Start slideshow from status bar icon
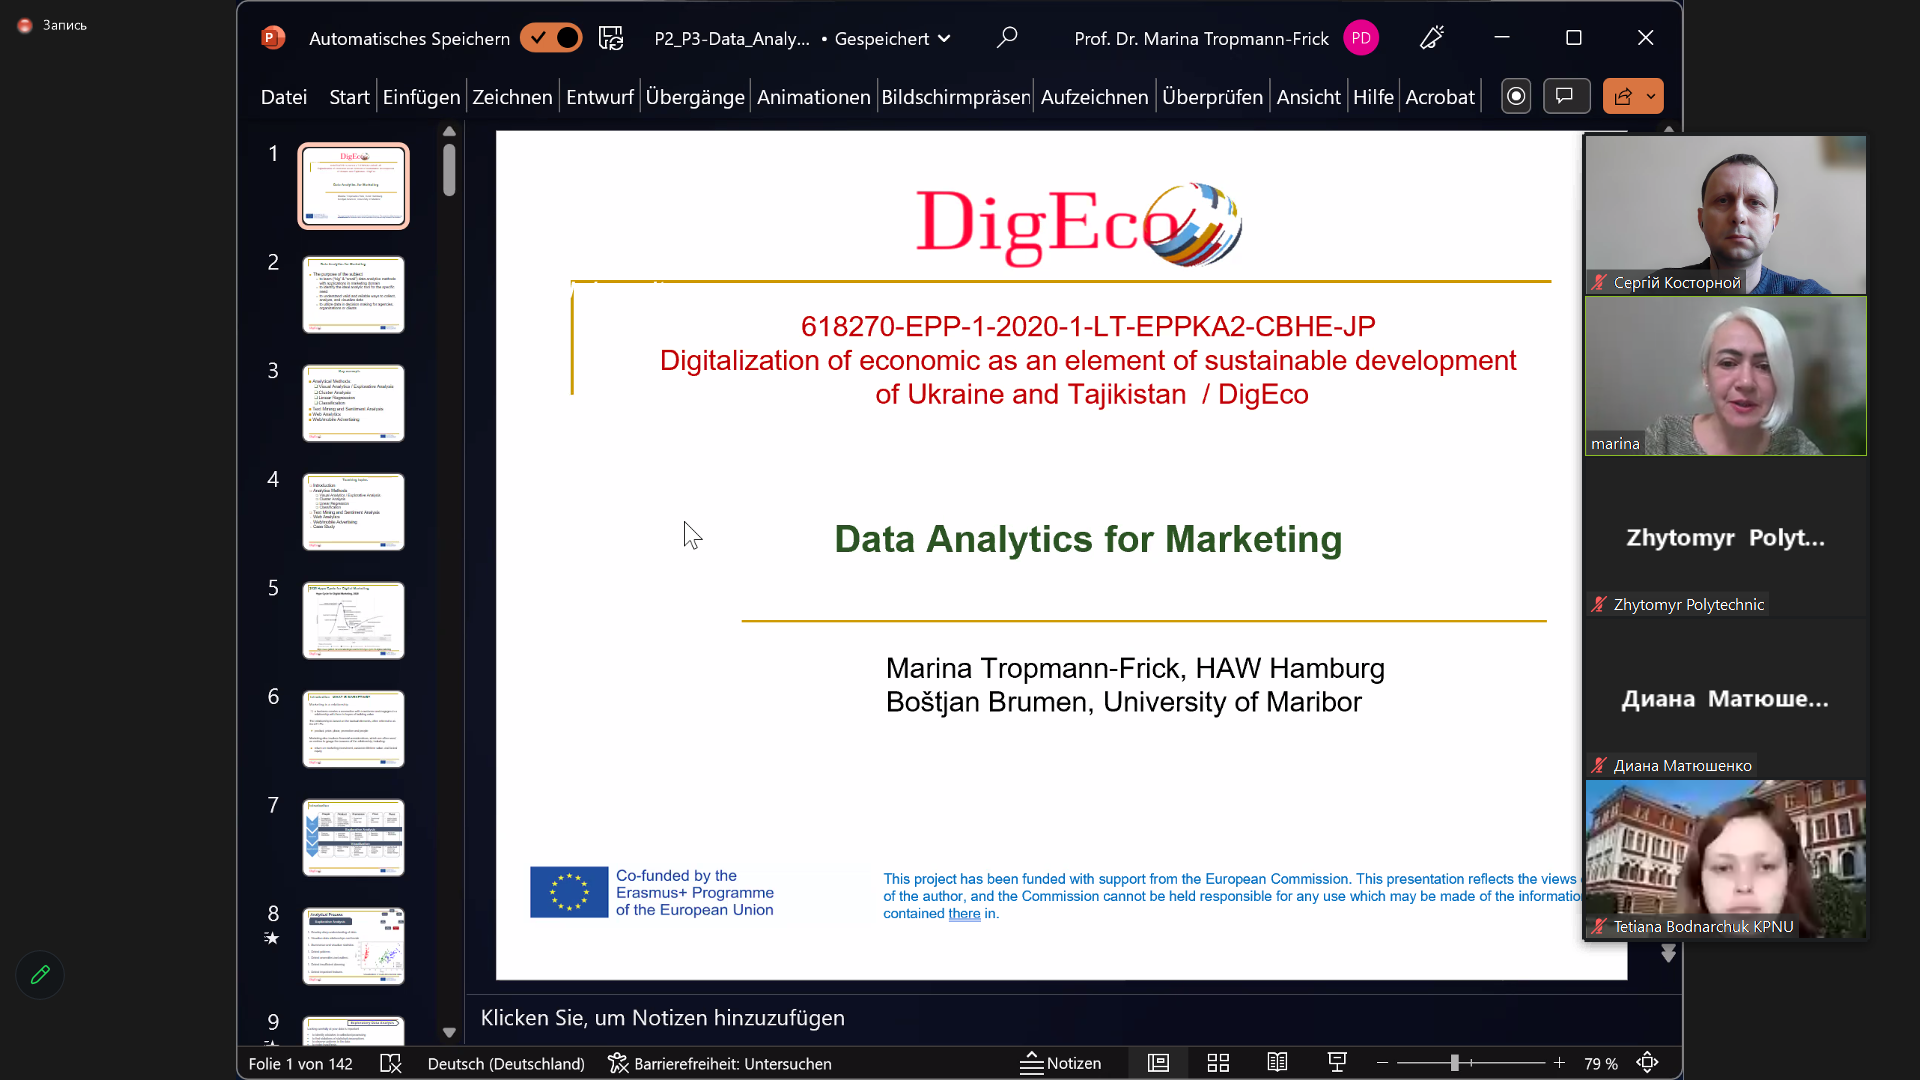Screen dimensions: 1920x1080 tap(1337, 1063)
